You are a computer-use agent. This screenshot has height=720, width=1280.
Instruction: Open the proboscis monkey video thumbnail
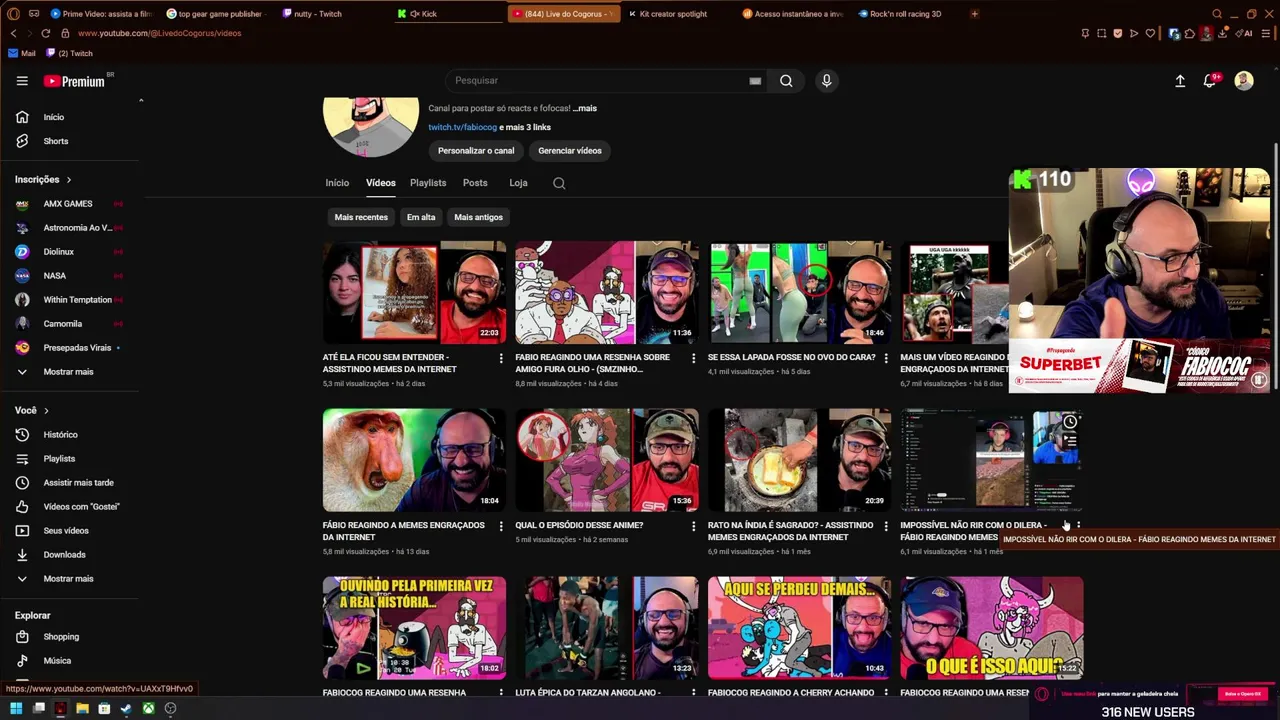(414, 460)
